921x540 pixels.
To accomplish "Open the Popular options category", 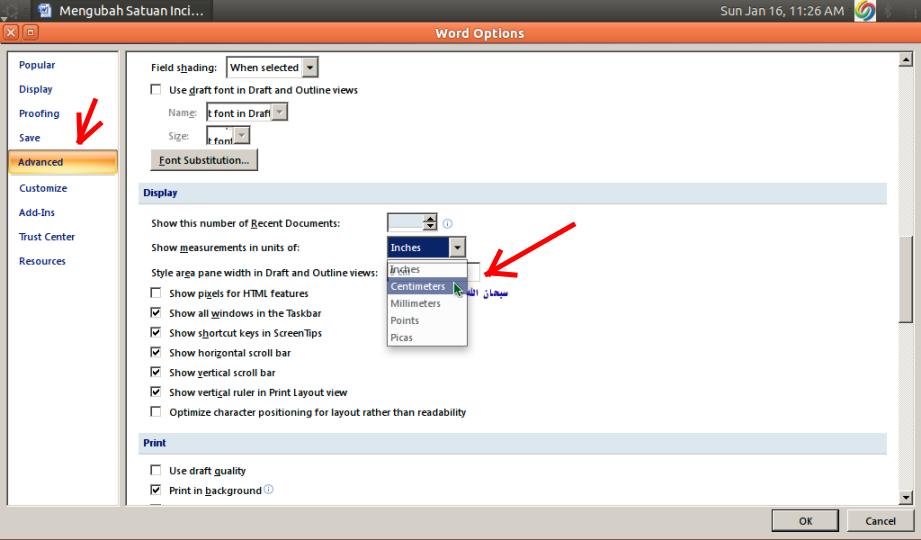I will point(37,65).
